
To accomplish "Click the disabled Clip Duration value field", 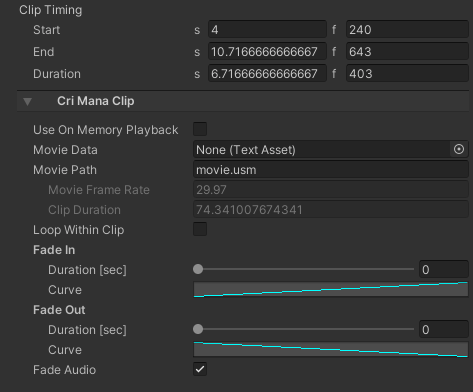I will 331,209.
